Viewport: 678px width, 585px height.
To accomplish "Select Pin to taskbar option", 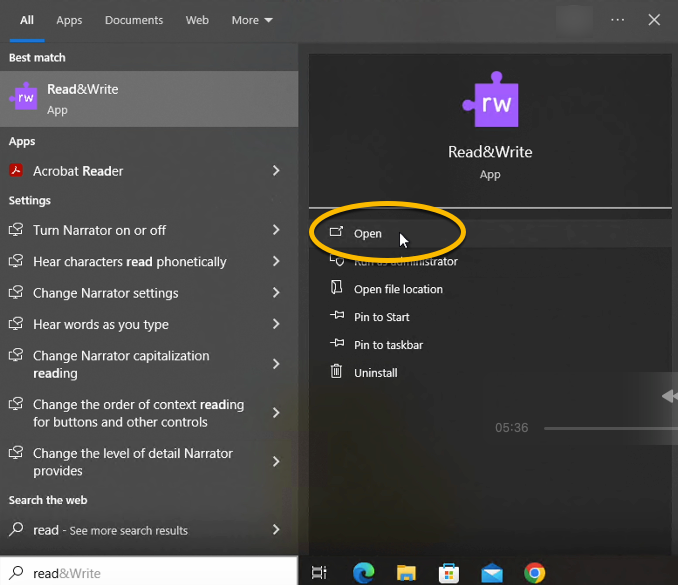I will (388, 345).
